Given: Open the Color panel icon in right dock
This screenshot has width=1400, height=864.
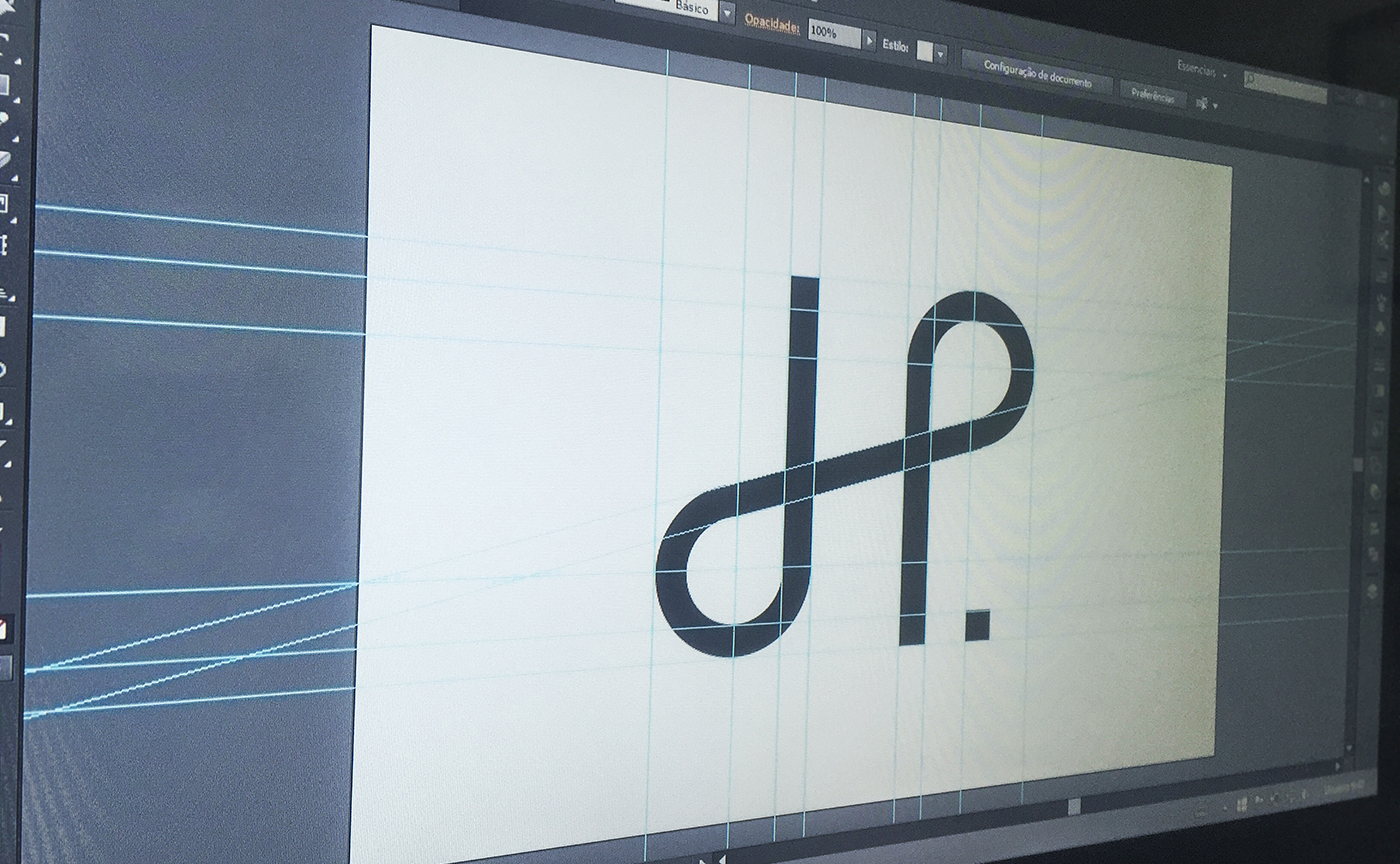Looking at the screenshot, I should 1384,189.
